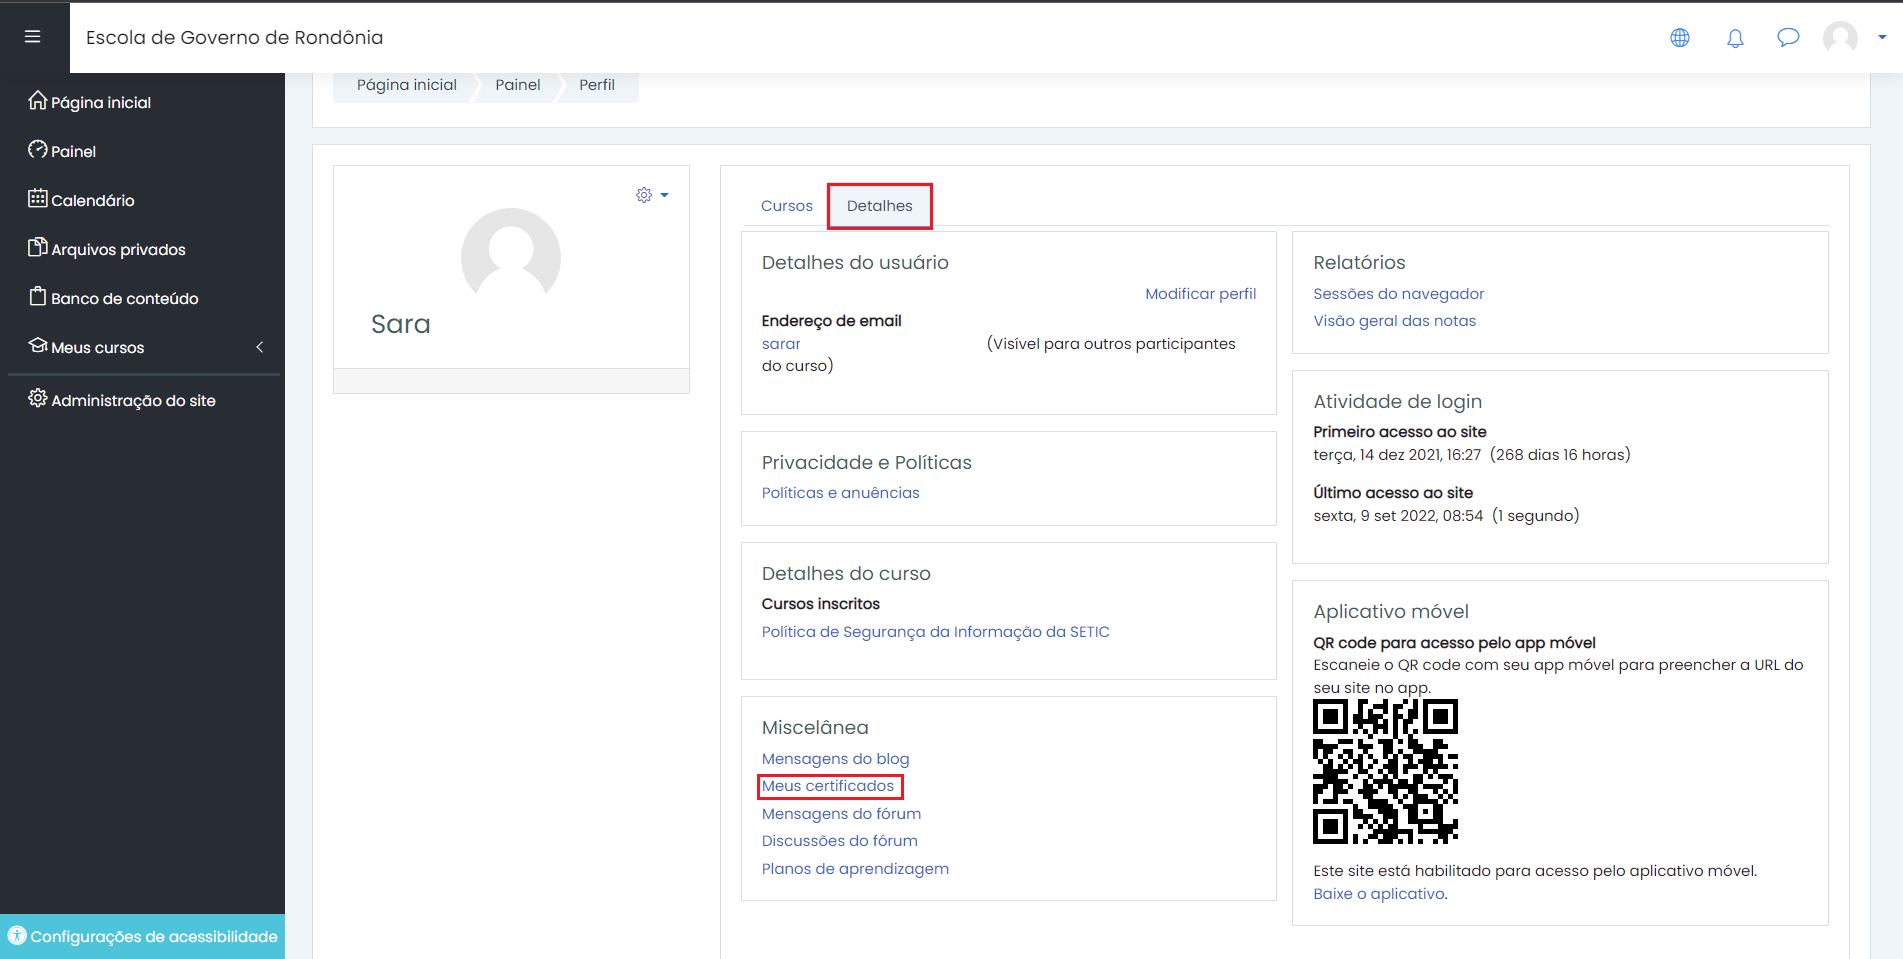Click the graduation cap Meus cursos icon
This screenshot has height=959, width=1903.
coord(38,345)
